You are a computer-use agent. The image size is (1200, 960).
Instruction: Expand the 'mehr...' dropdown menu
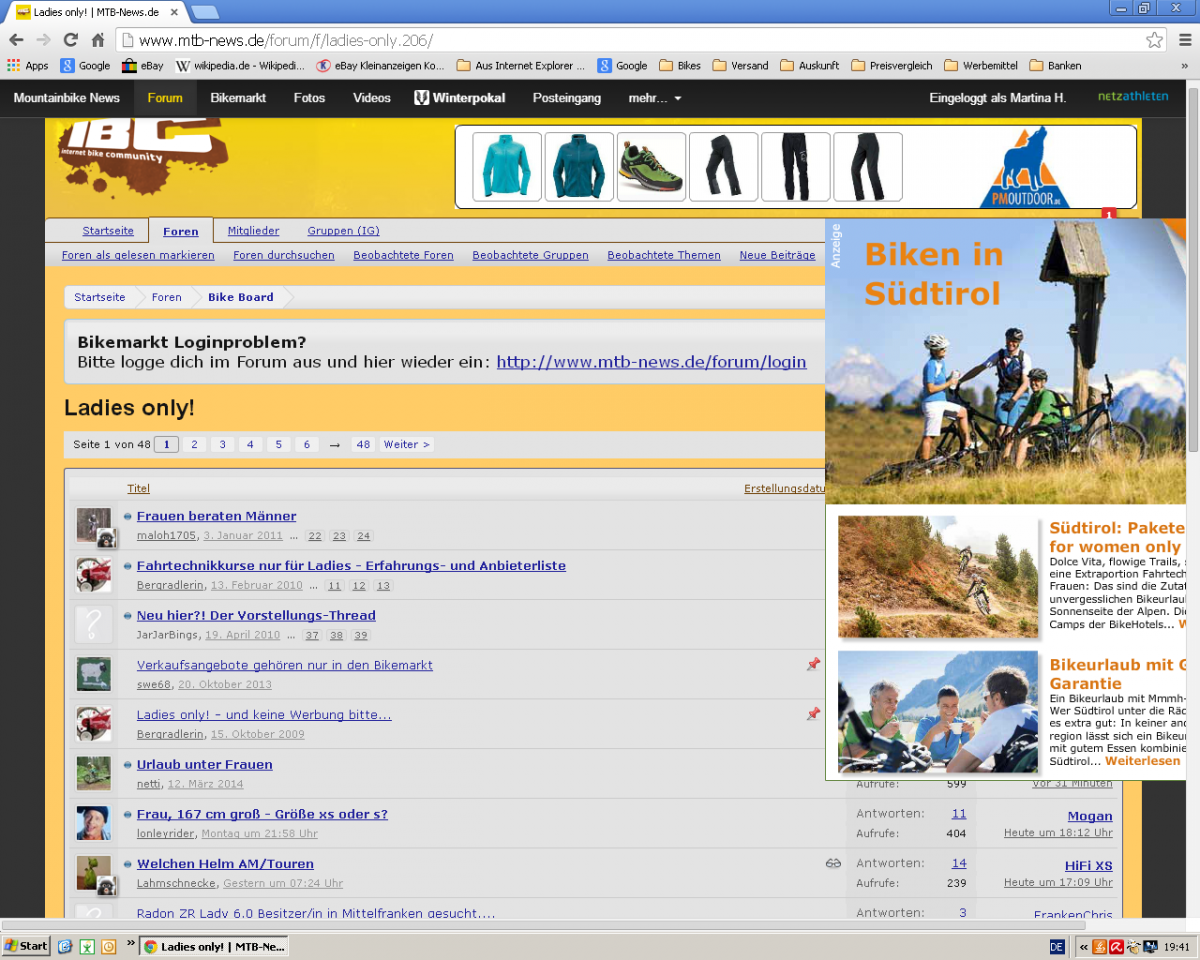click(x=655, y=98)
